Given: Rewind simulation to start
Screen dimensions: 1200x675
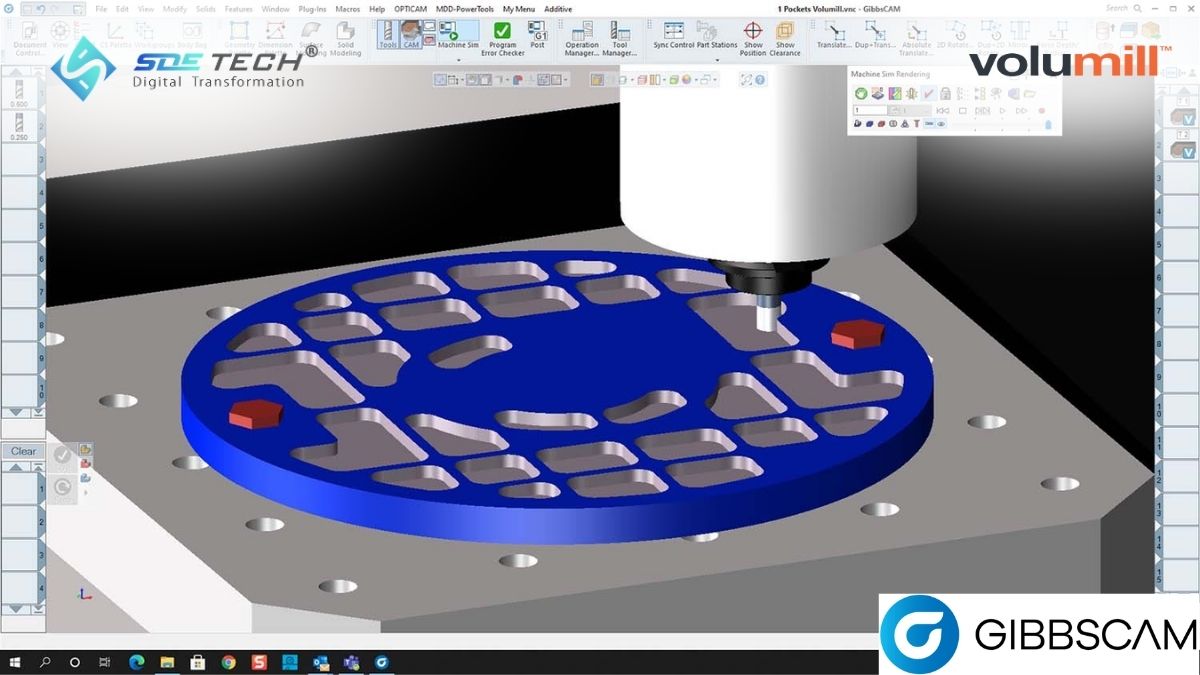Looking at the screenshot, I should [943, 110].
